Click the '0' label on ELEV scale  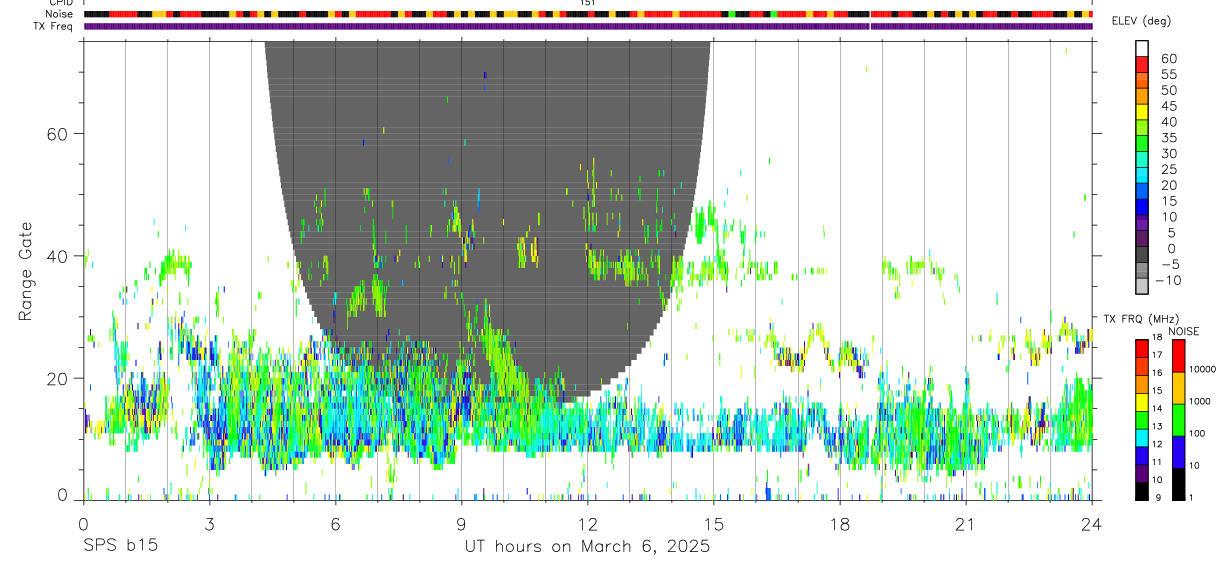(x=1173, y=249)
